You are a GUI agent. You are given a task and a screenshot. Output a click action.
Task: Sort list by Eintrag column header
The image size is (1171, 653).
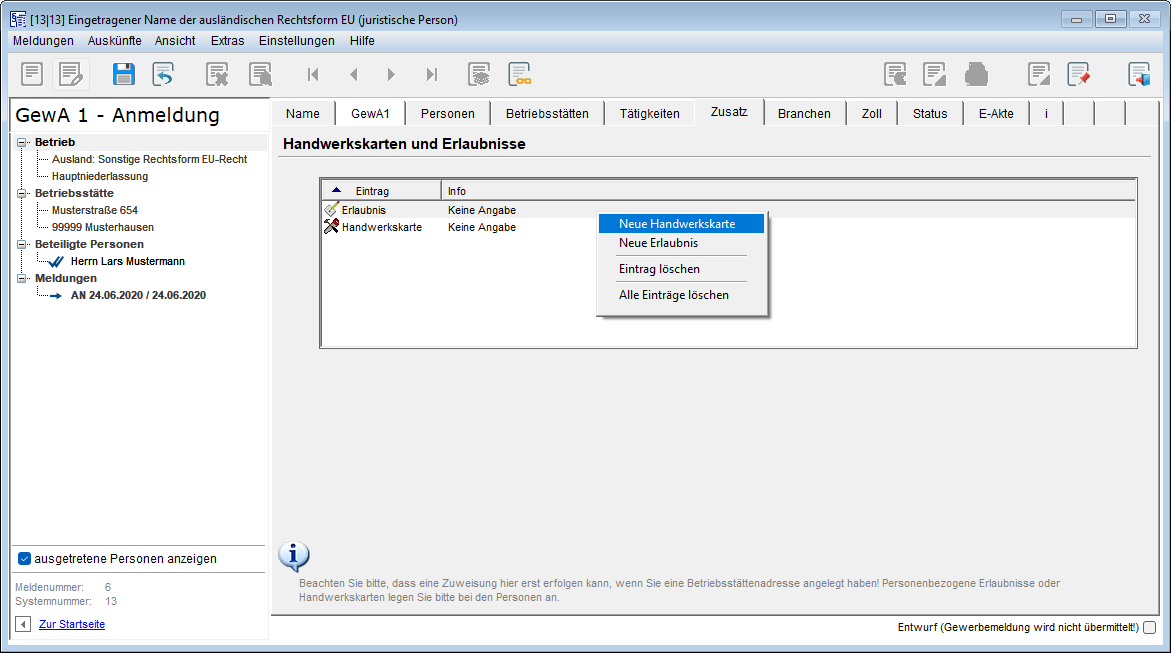tap(372, 191)
